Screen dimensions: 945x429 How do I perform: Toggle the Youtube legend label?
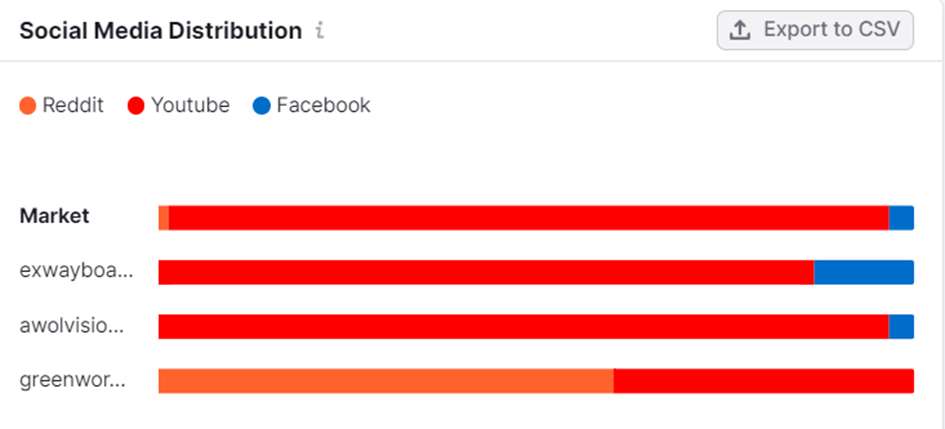(x=190, y=105)
